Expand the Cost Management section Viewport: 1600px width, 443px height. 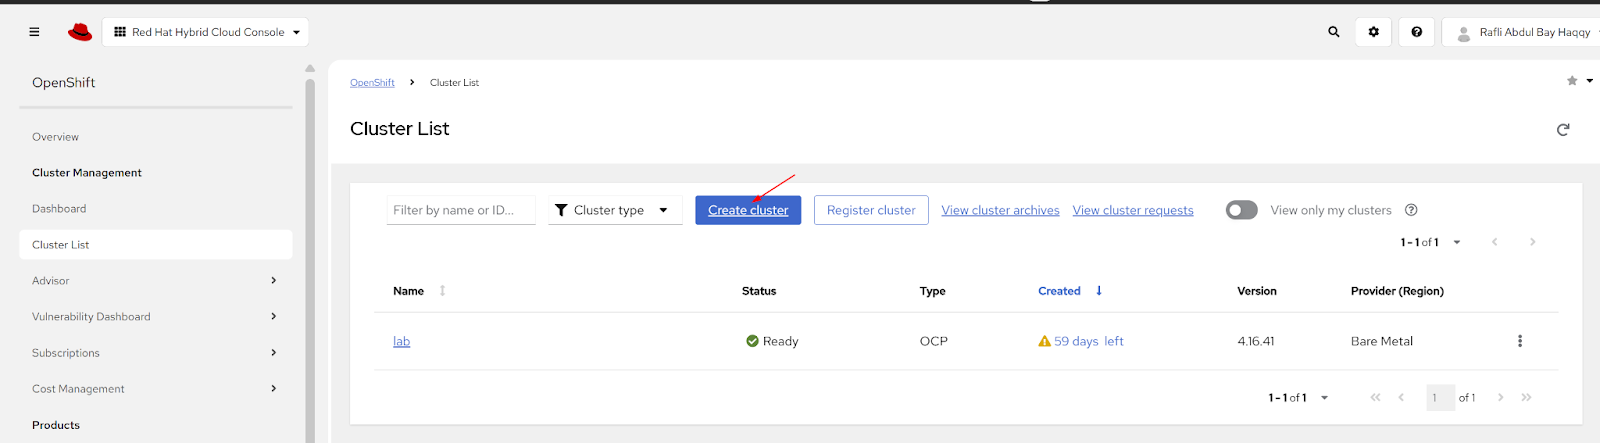coord(155,389)
